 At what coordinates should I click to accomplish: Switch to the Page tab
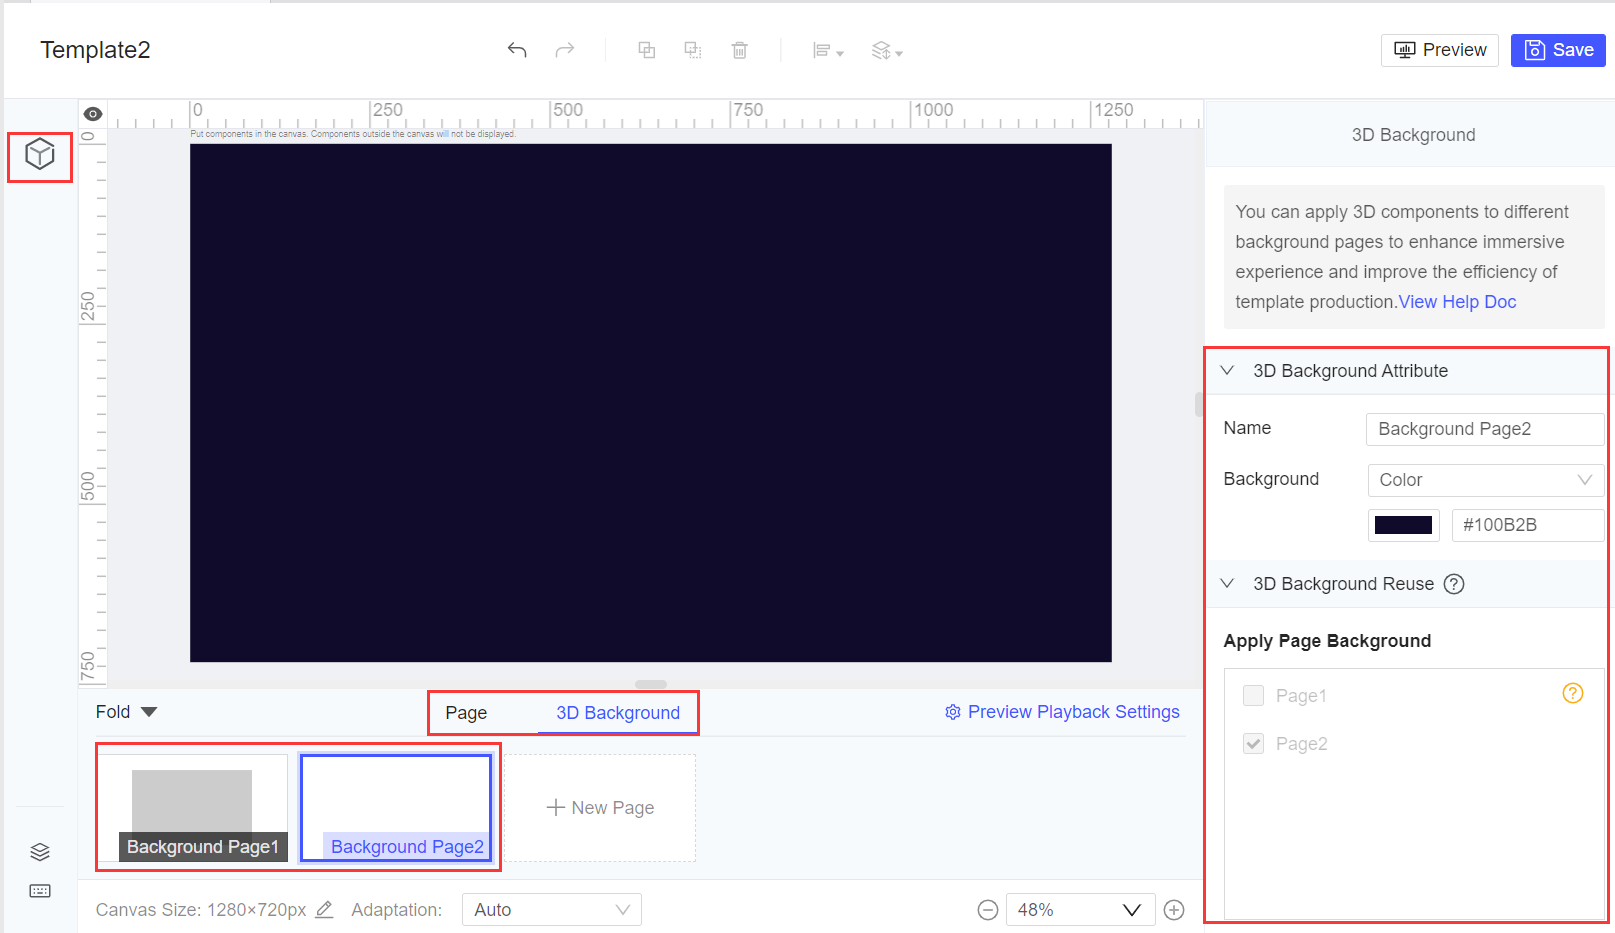466,712
